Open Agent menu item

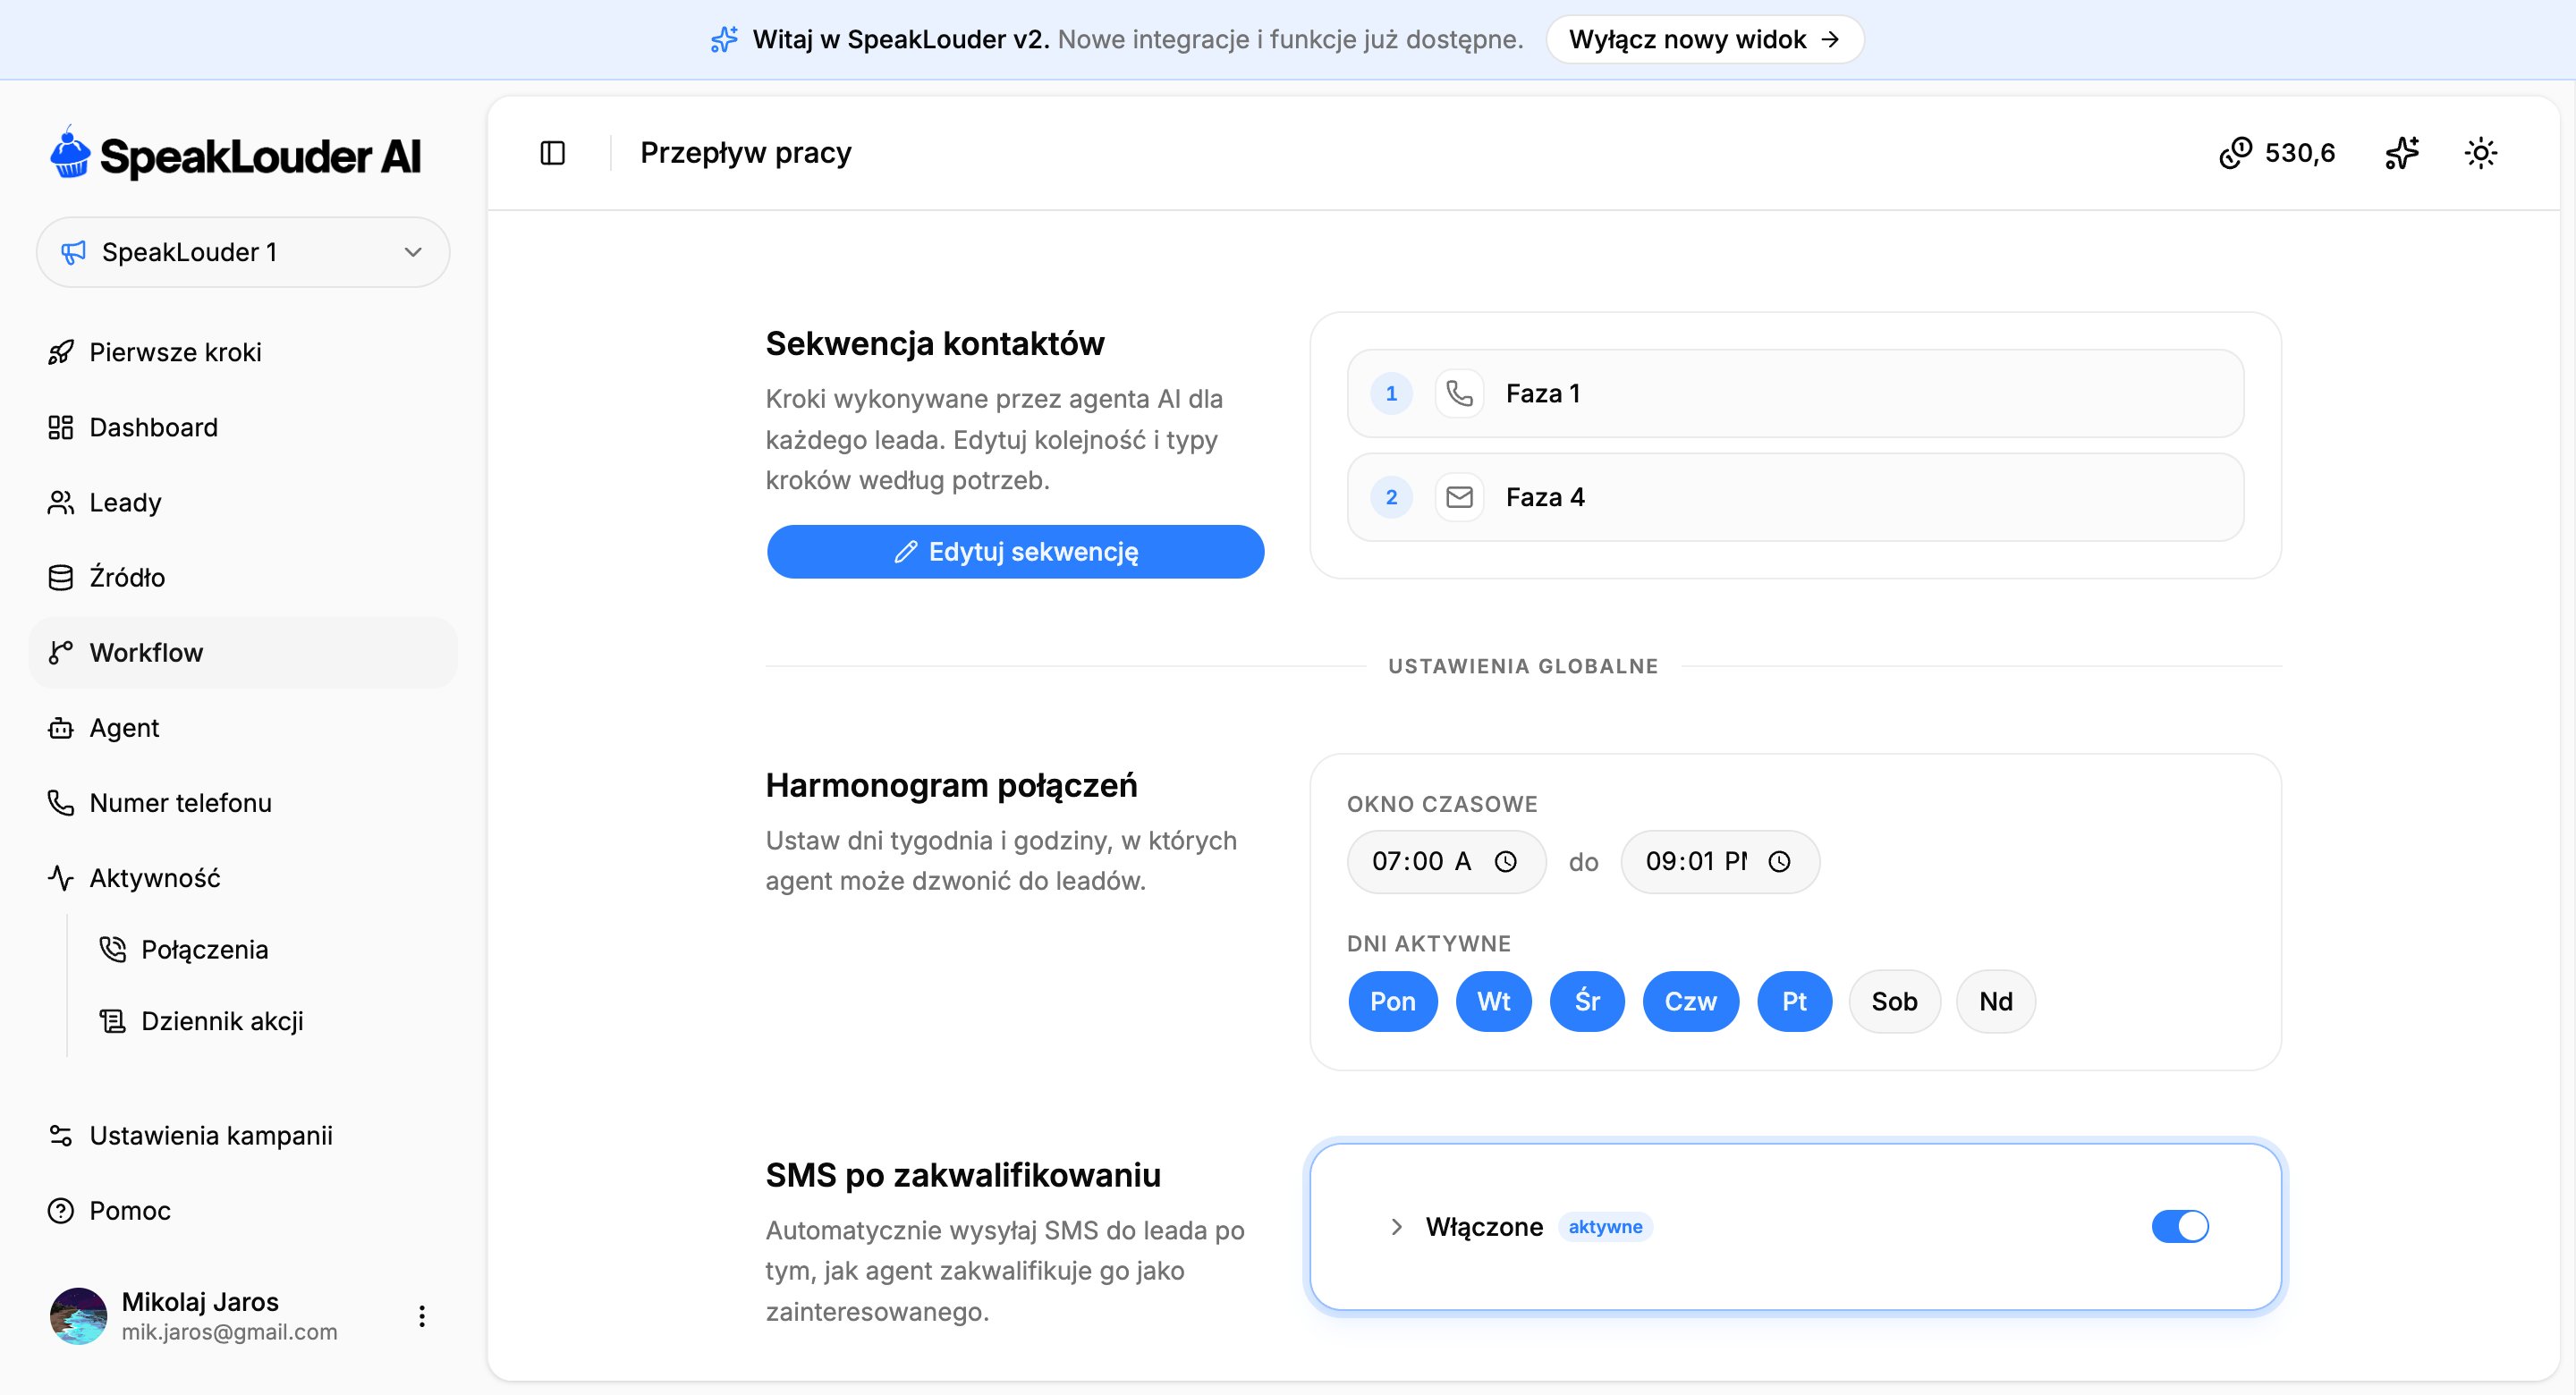pyautogui.click(x=243, y=728)
